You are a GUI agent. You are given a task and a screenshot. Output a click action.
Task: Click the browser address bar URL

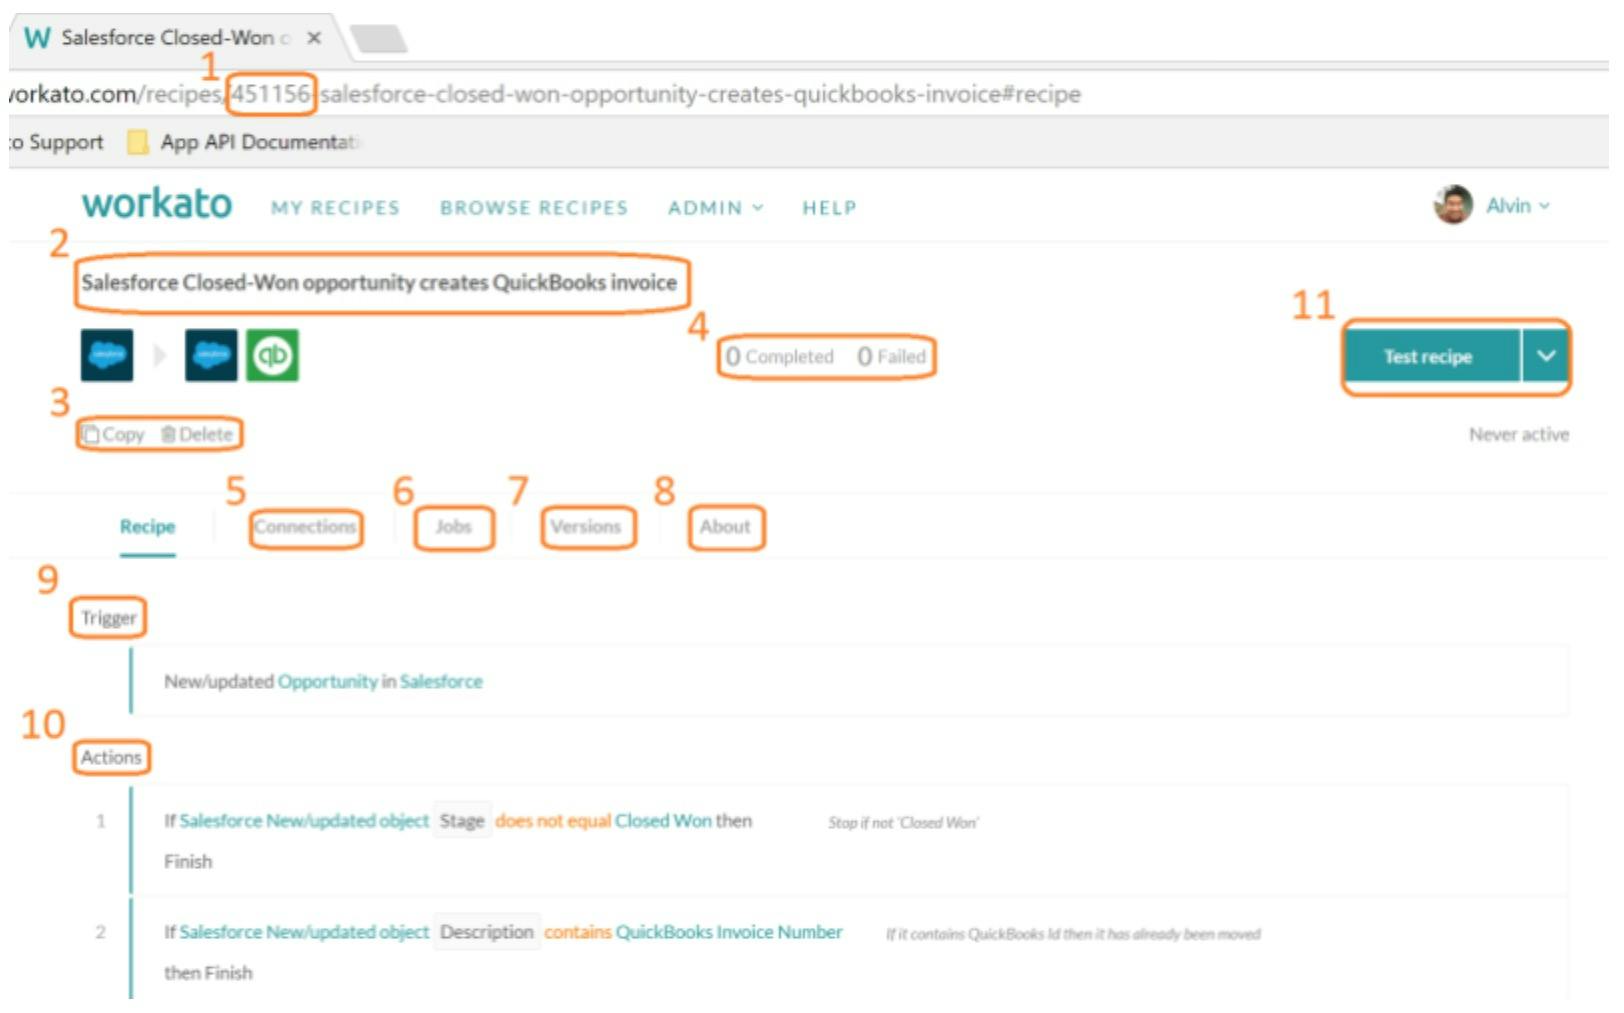[x=545, y=94]
